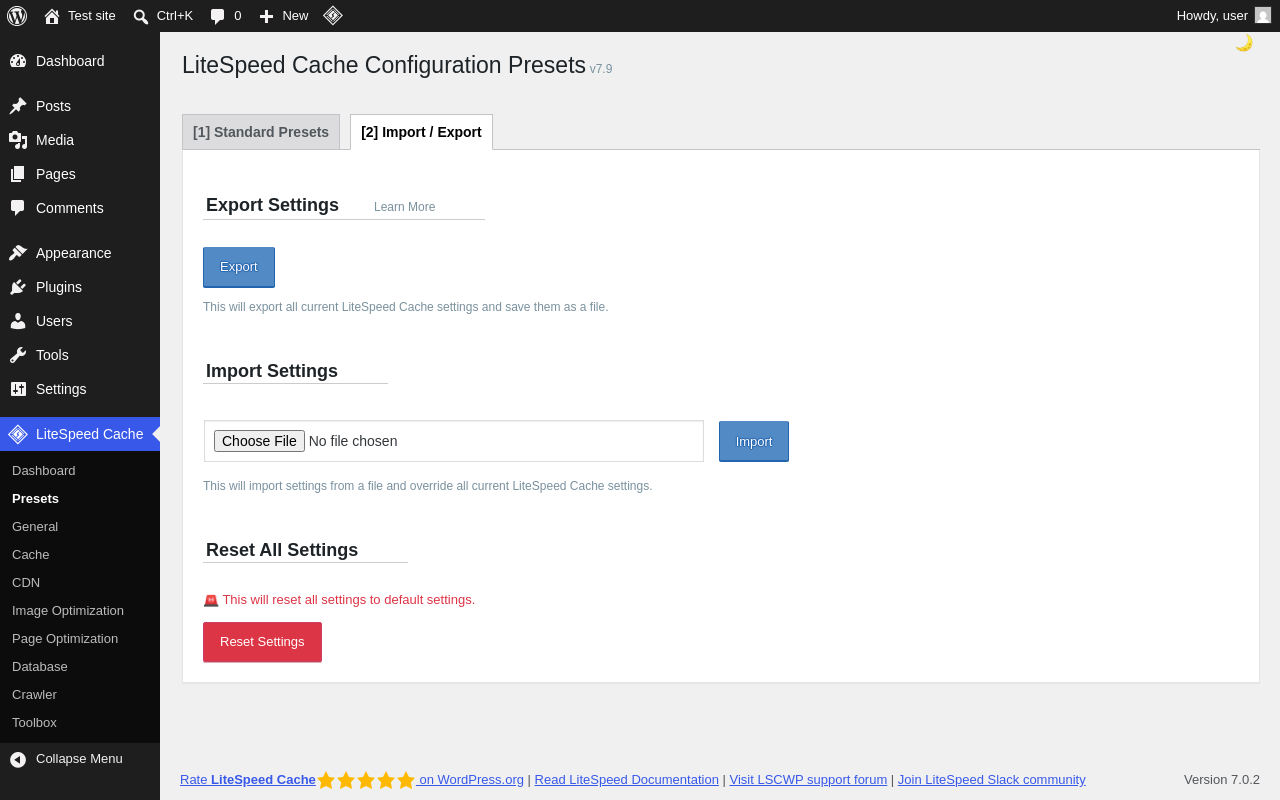The height and width of the screenshot is (800, 1280).
Task: Click the Appearance paintbrush icon
Action: point(18,253)
